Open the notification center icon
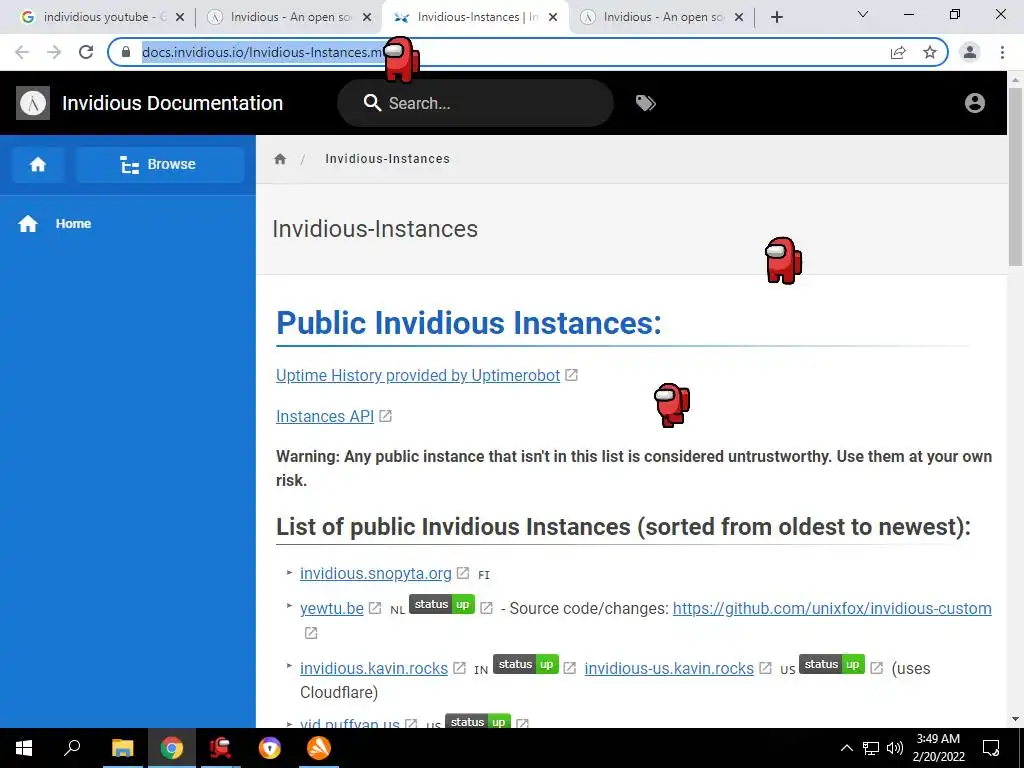The image size is (1024, 768). [x=991, y=748]
